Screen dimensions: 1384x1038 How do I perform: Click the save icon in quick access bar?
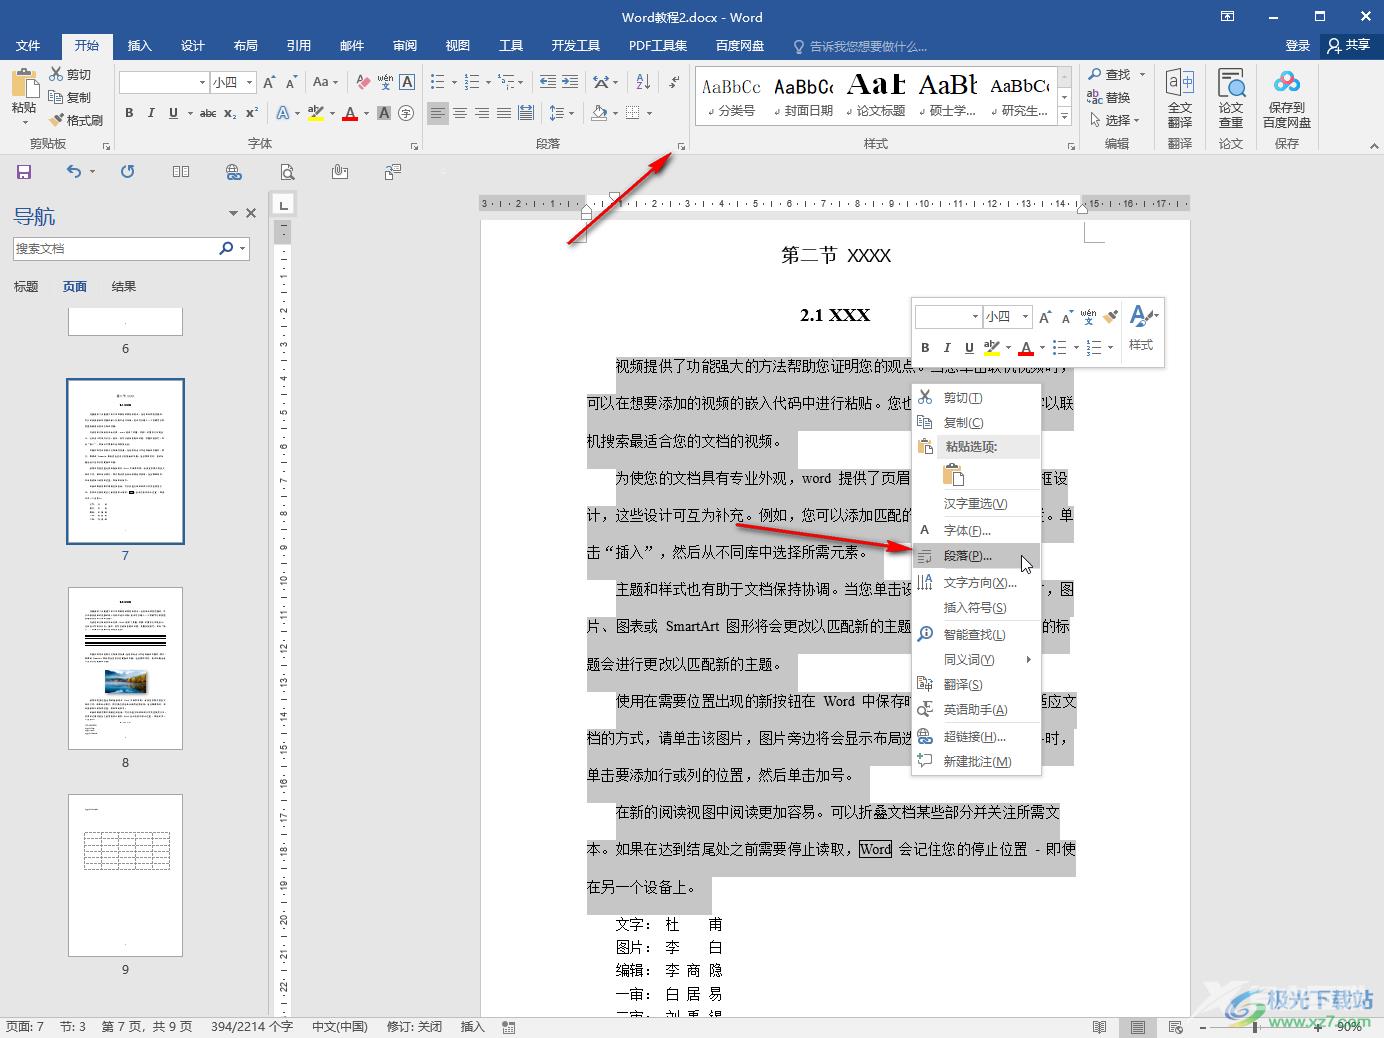tap(24, 172)
